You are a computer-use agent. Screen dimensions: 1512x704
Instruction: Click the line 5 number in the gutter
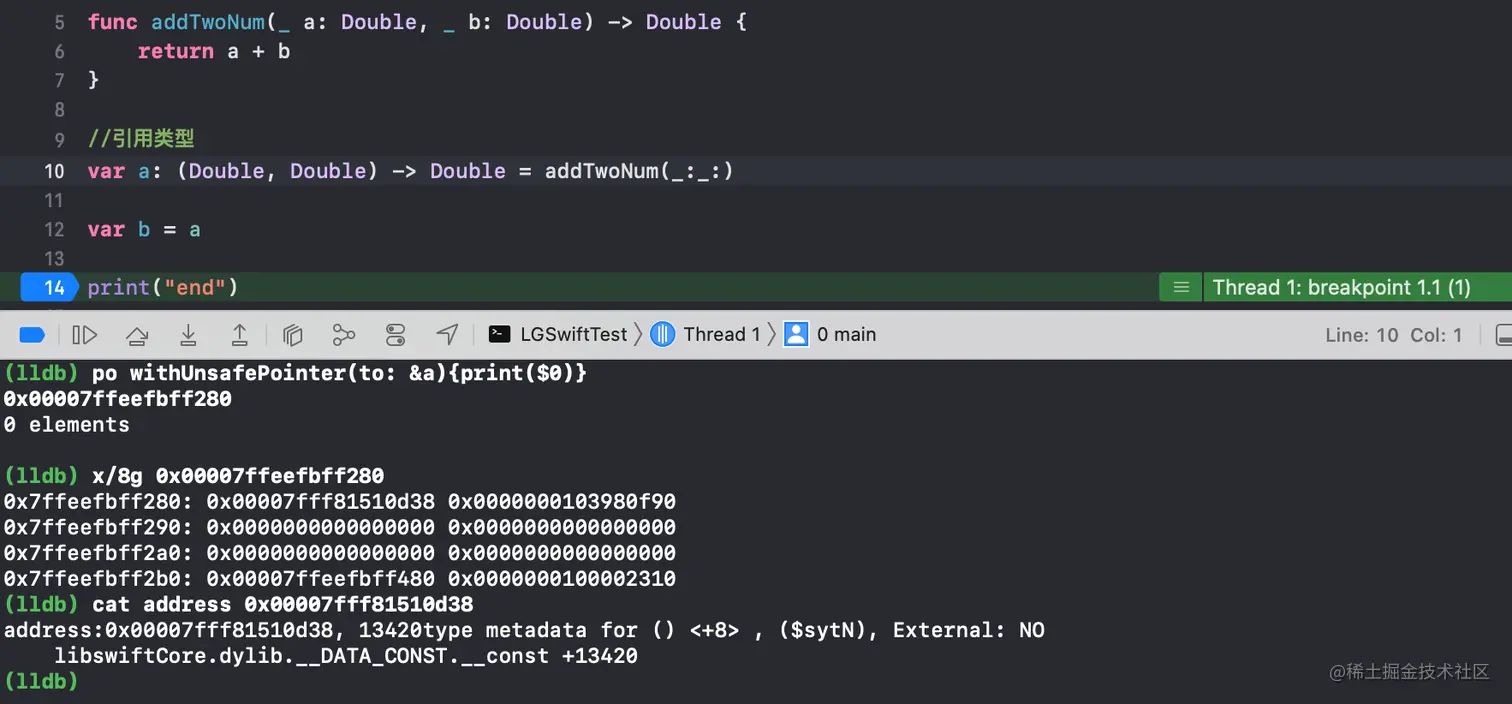(x=59, y=22)
